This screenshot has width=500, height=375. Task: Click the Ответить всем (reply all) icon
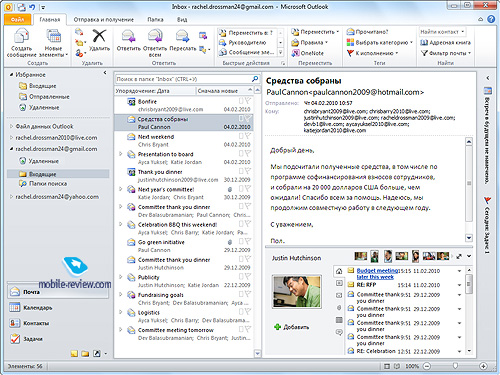click(x=155, y=37)
